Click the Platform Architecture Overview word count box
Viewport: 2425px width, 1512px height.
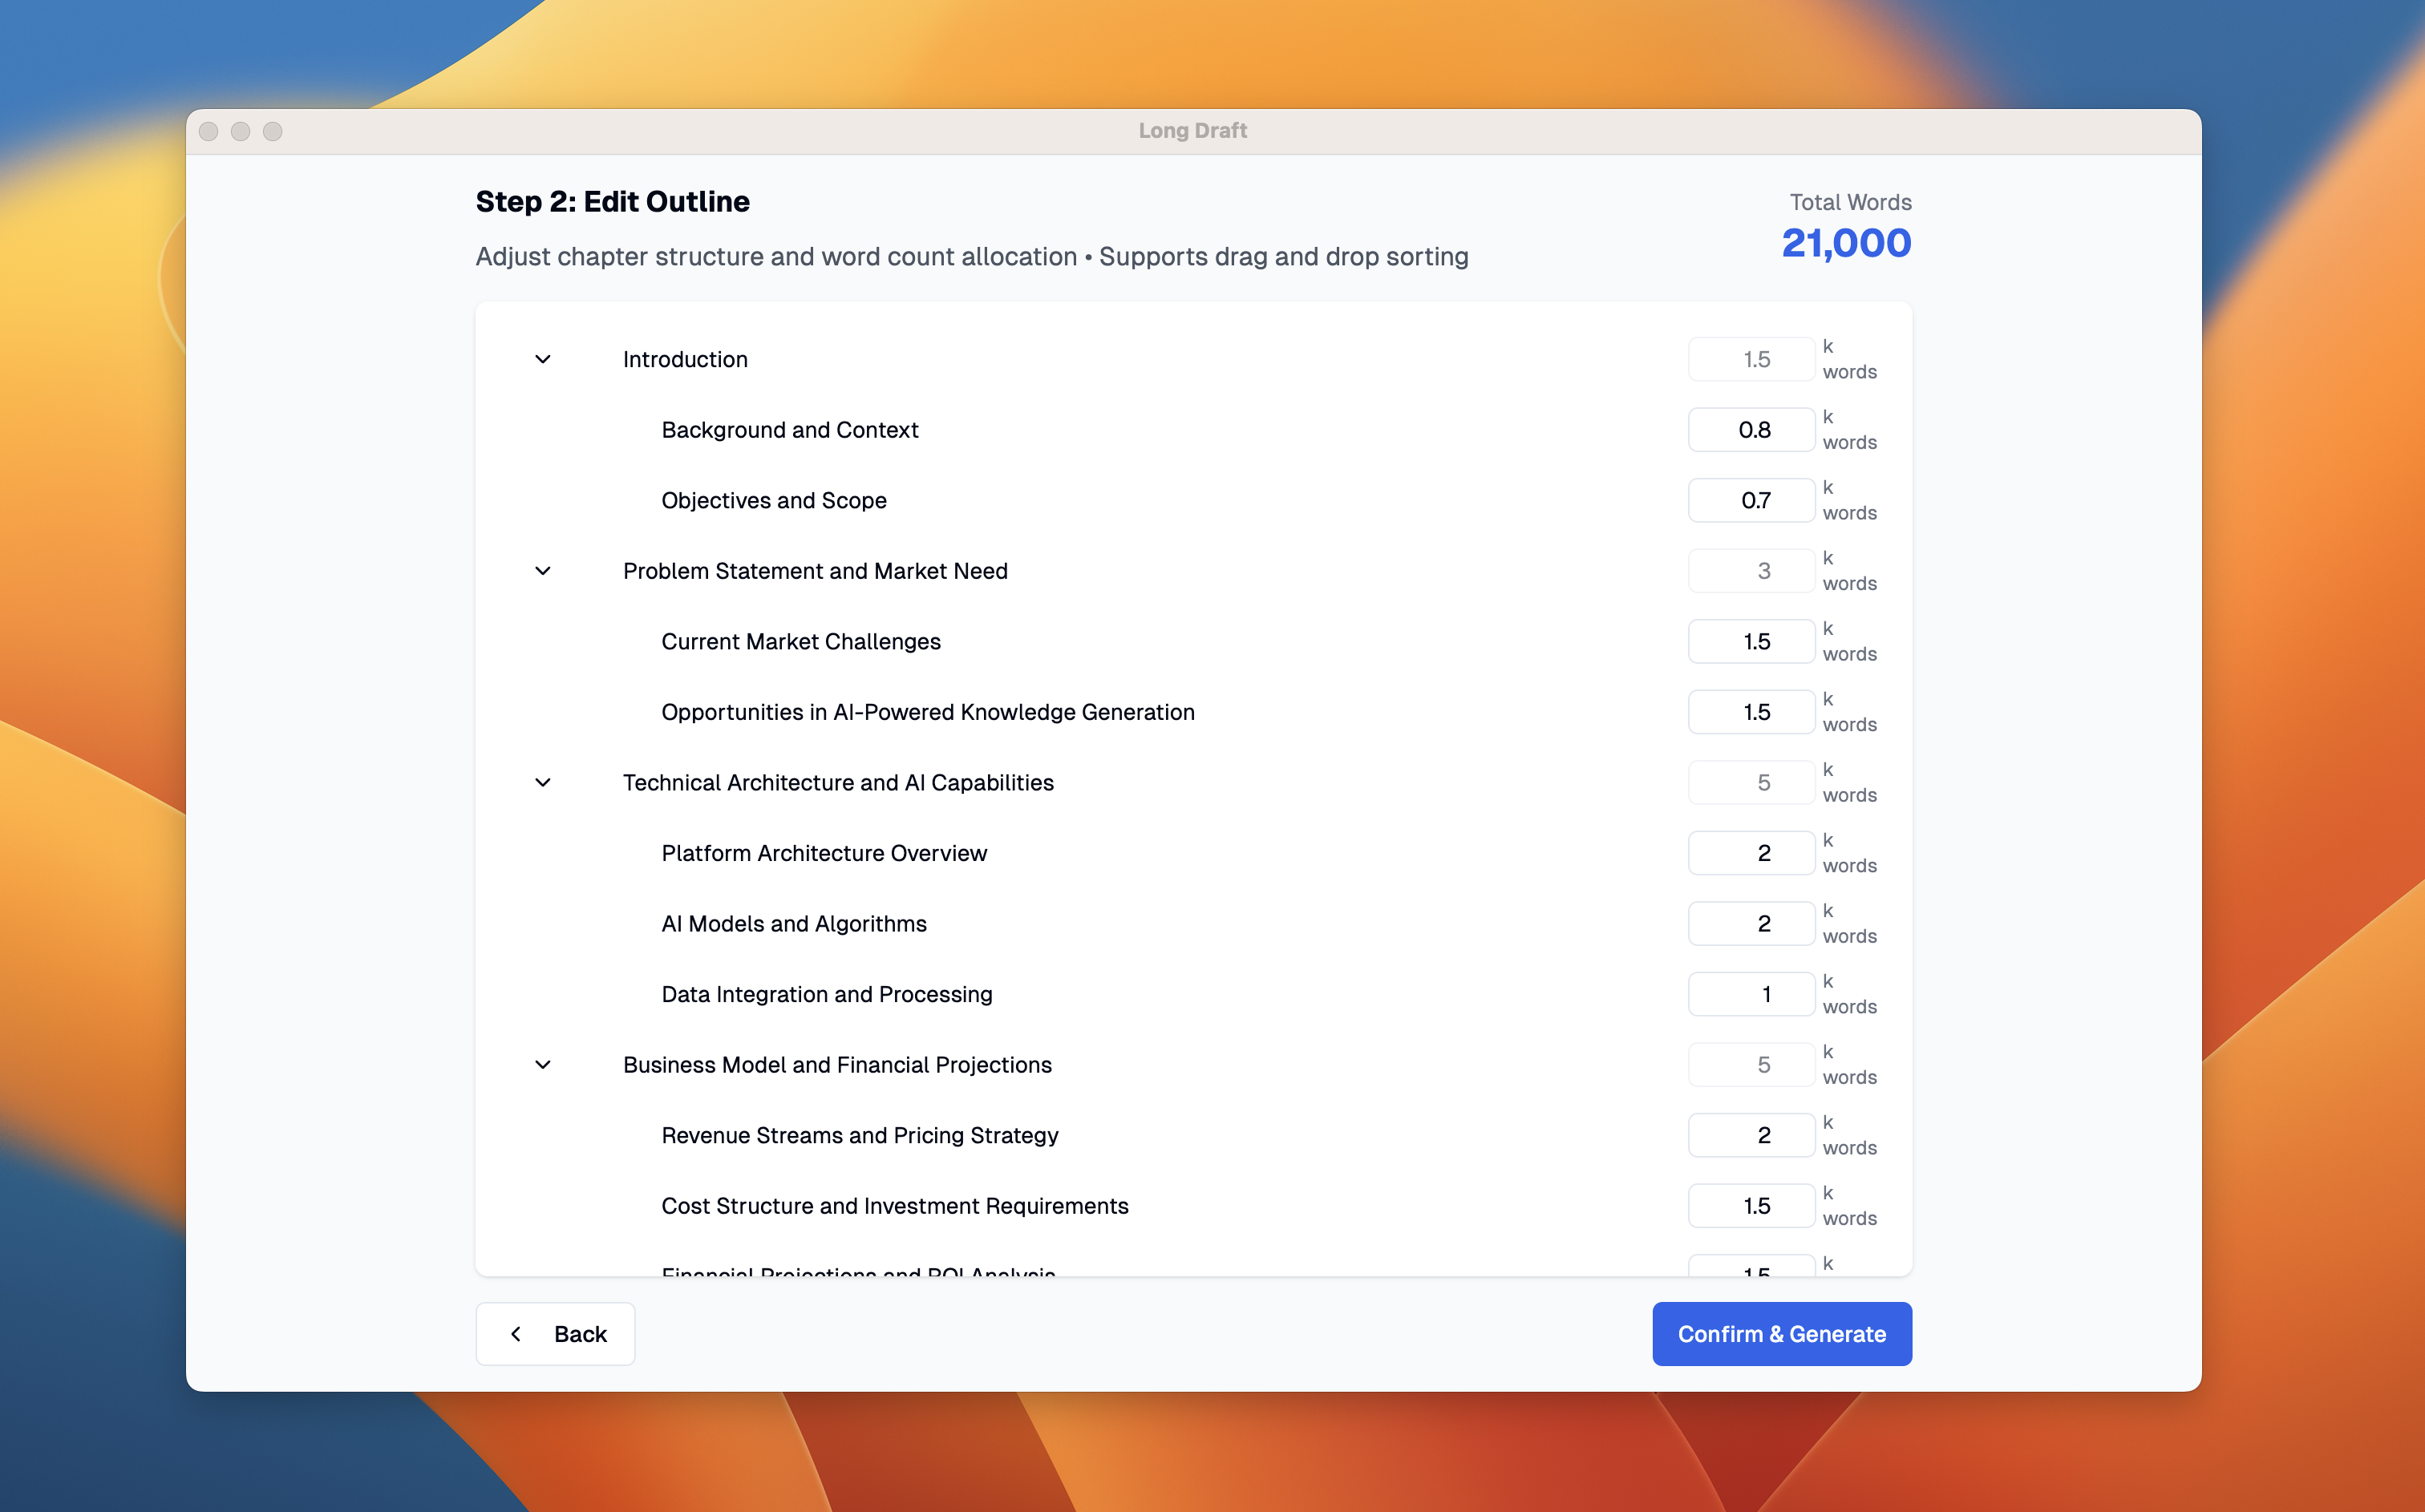(1751, 852)
